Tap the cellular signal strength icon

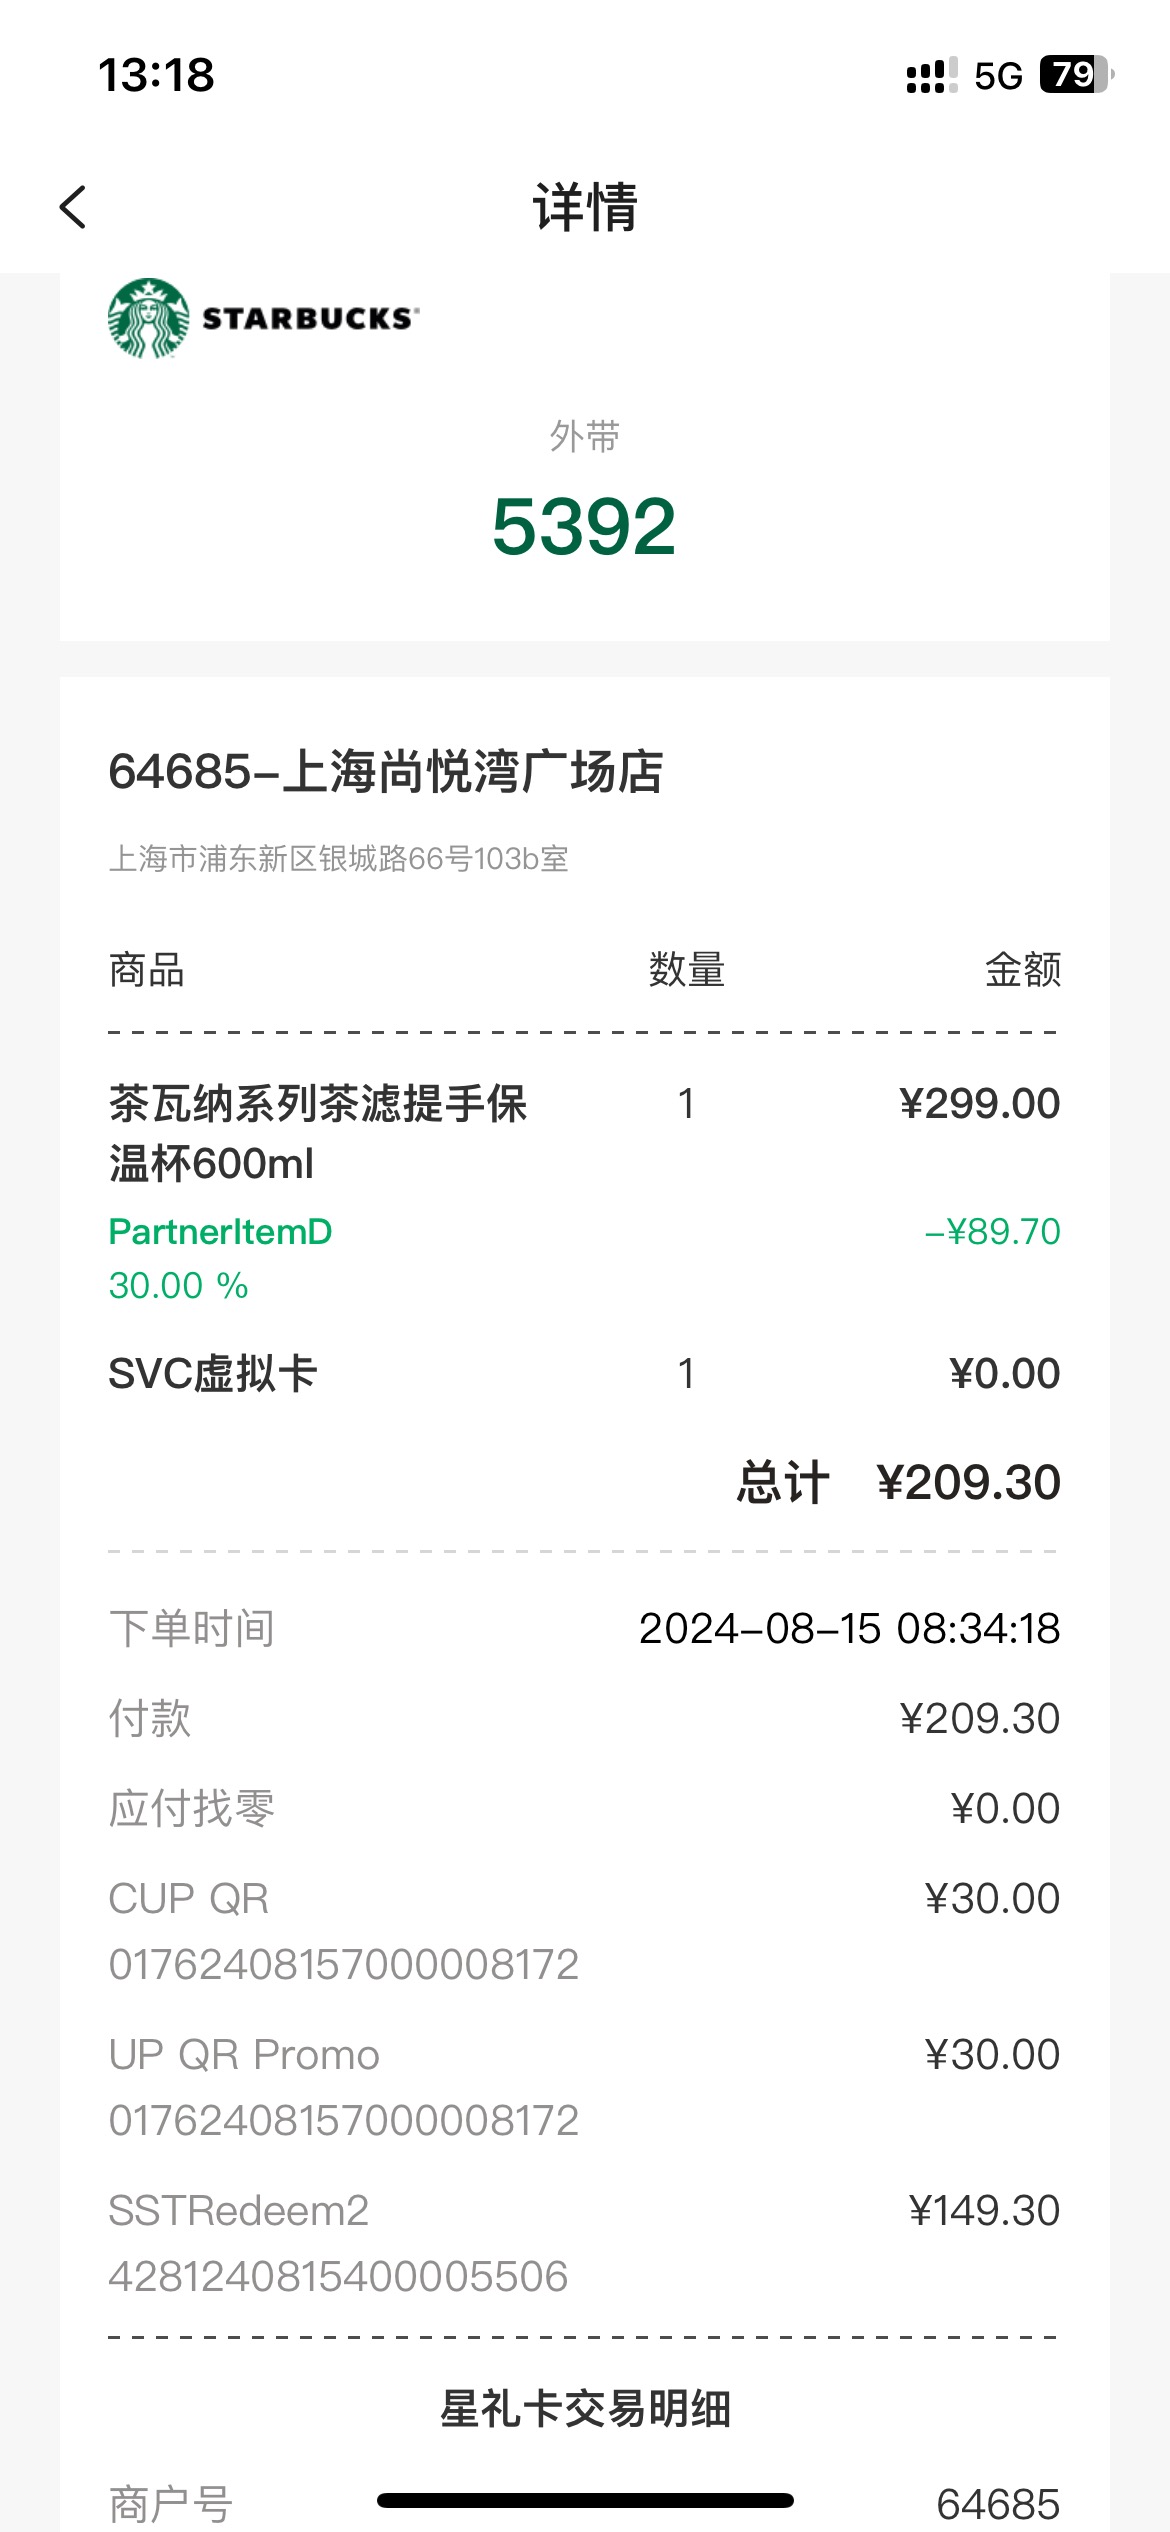932,75
